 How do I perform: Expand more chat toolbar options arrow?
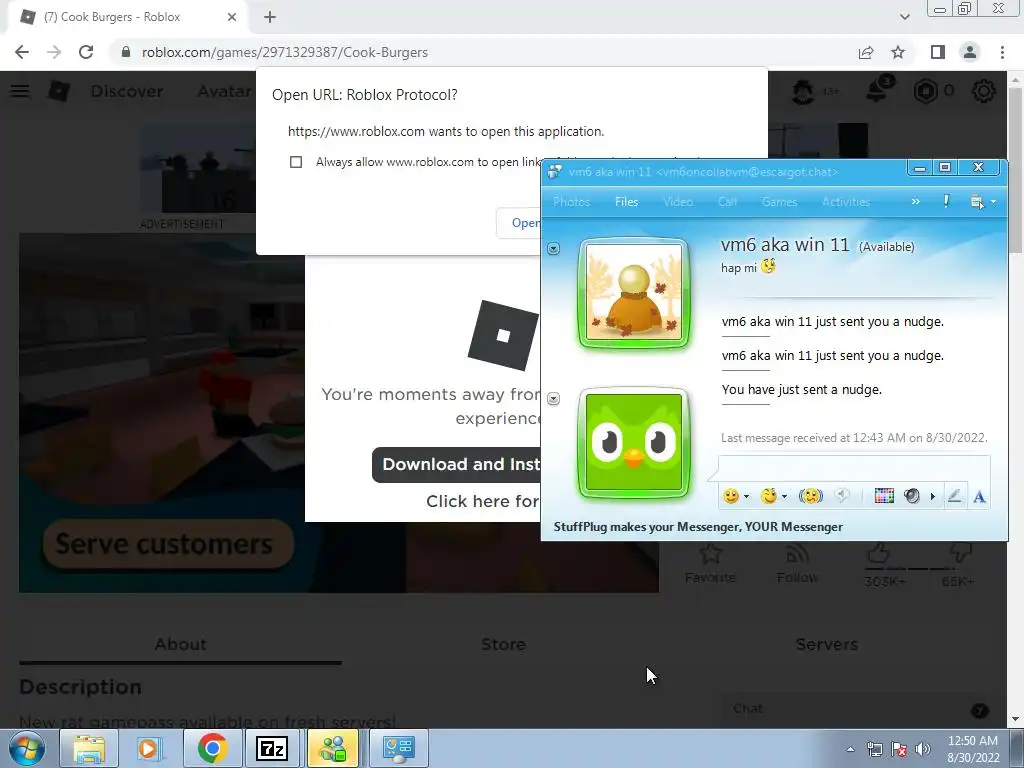pos(933,497)
